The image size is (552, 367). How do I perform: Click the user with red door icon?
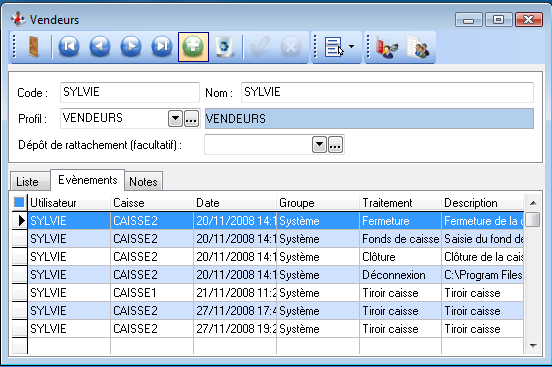coord(387,47)
